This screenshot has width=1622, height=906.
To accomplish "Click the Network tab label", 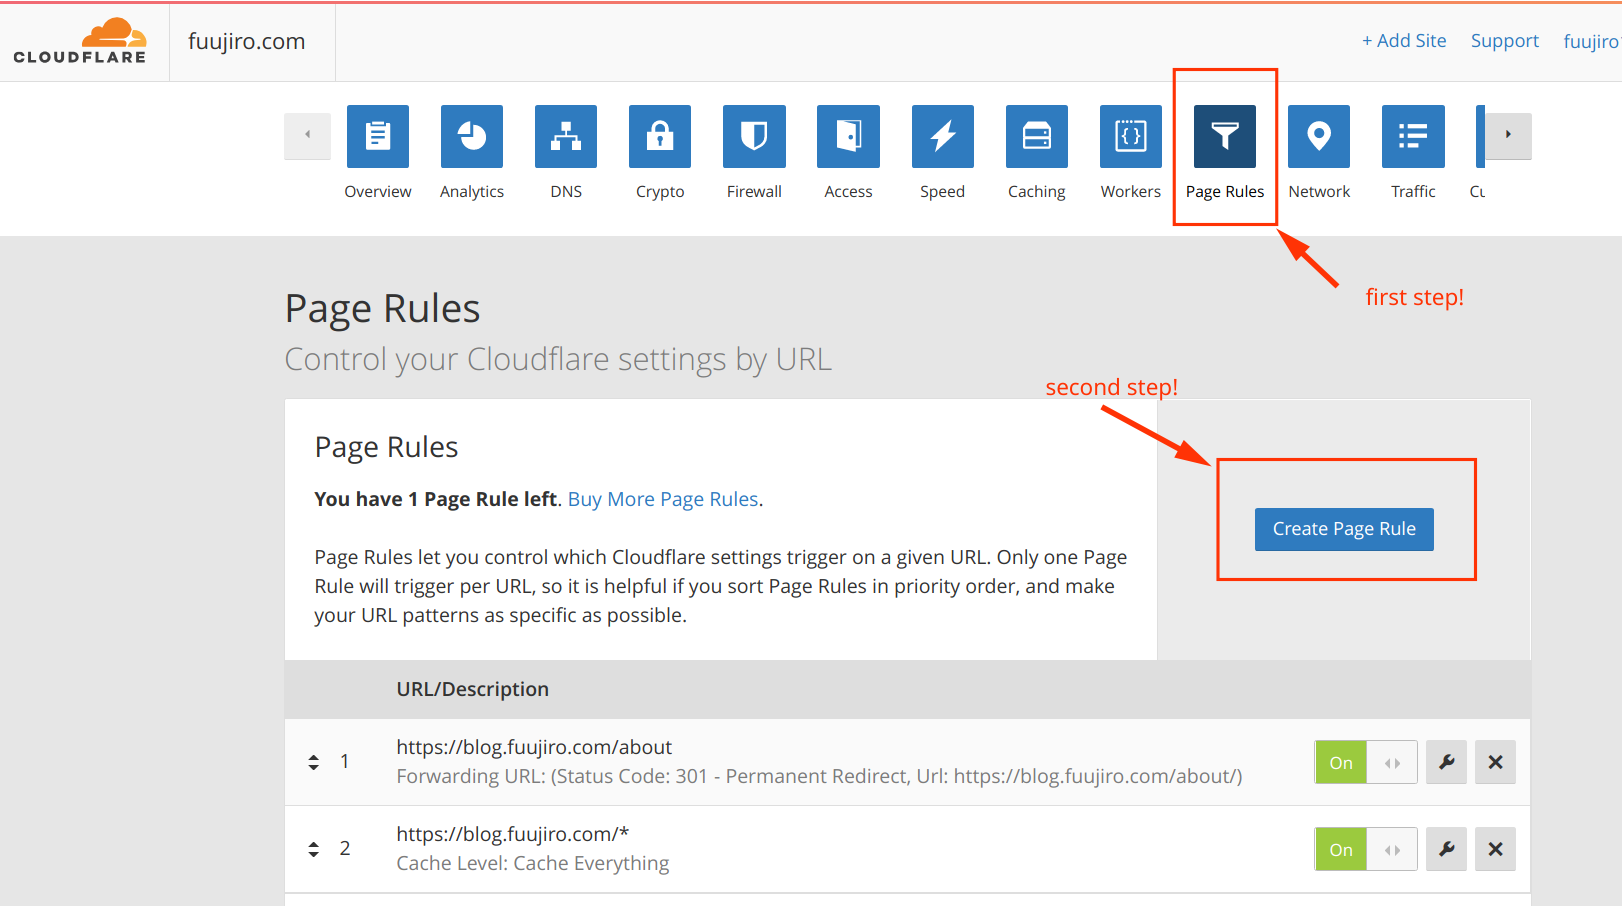I will (1319, 191).
